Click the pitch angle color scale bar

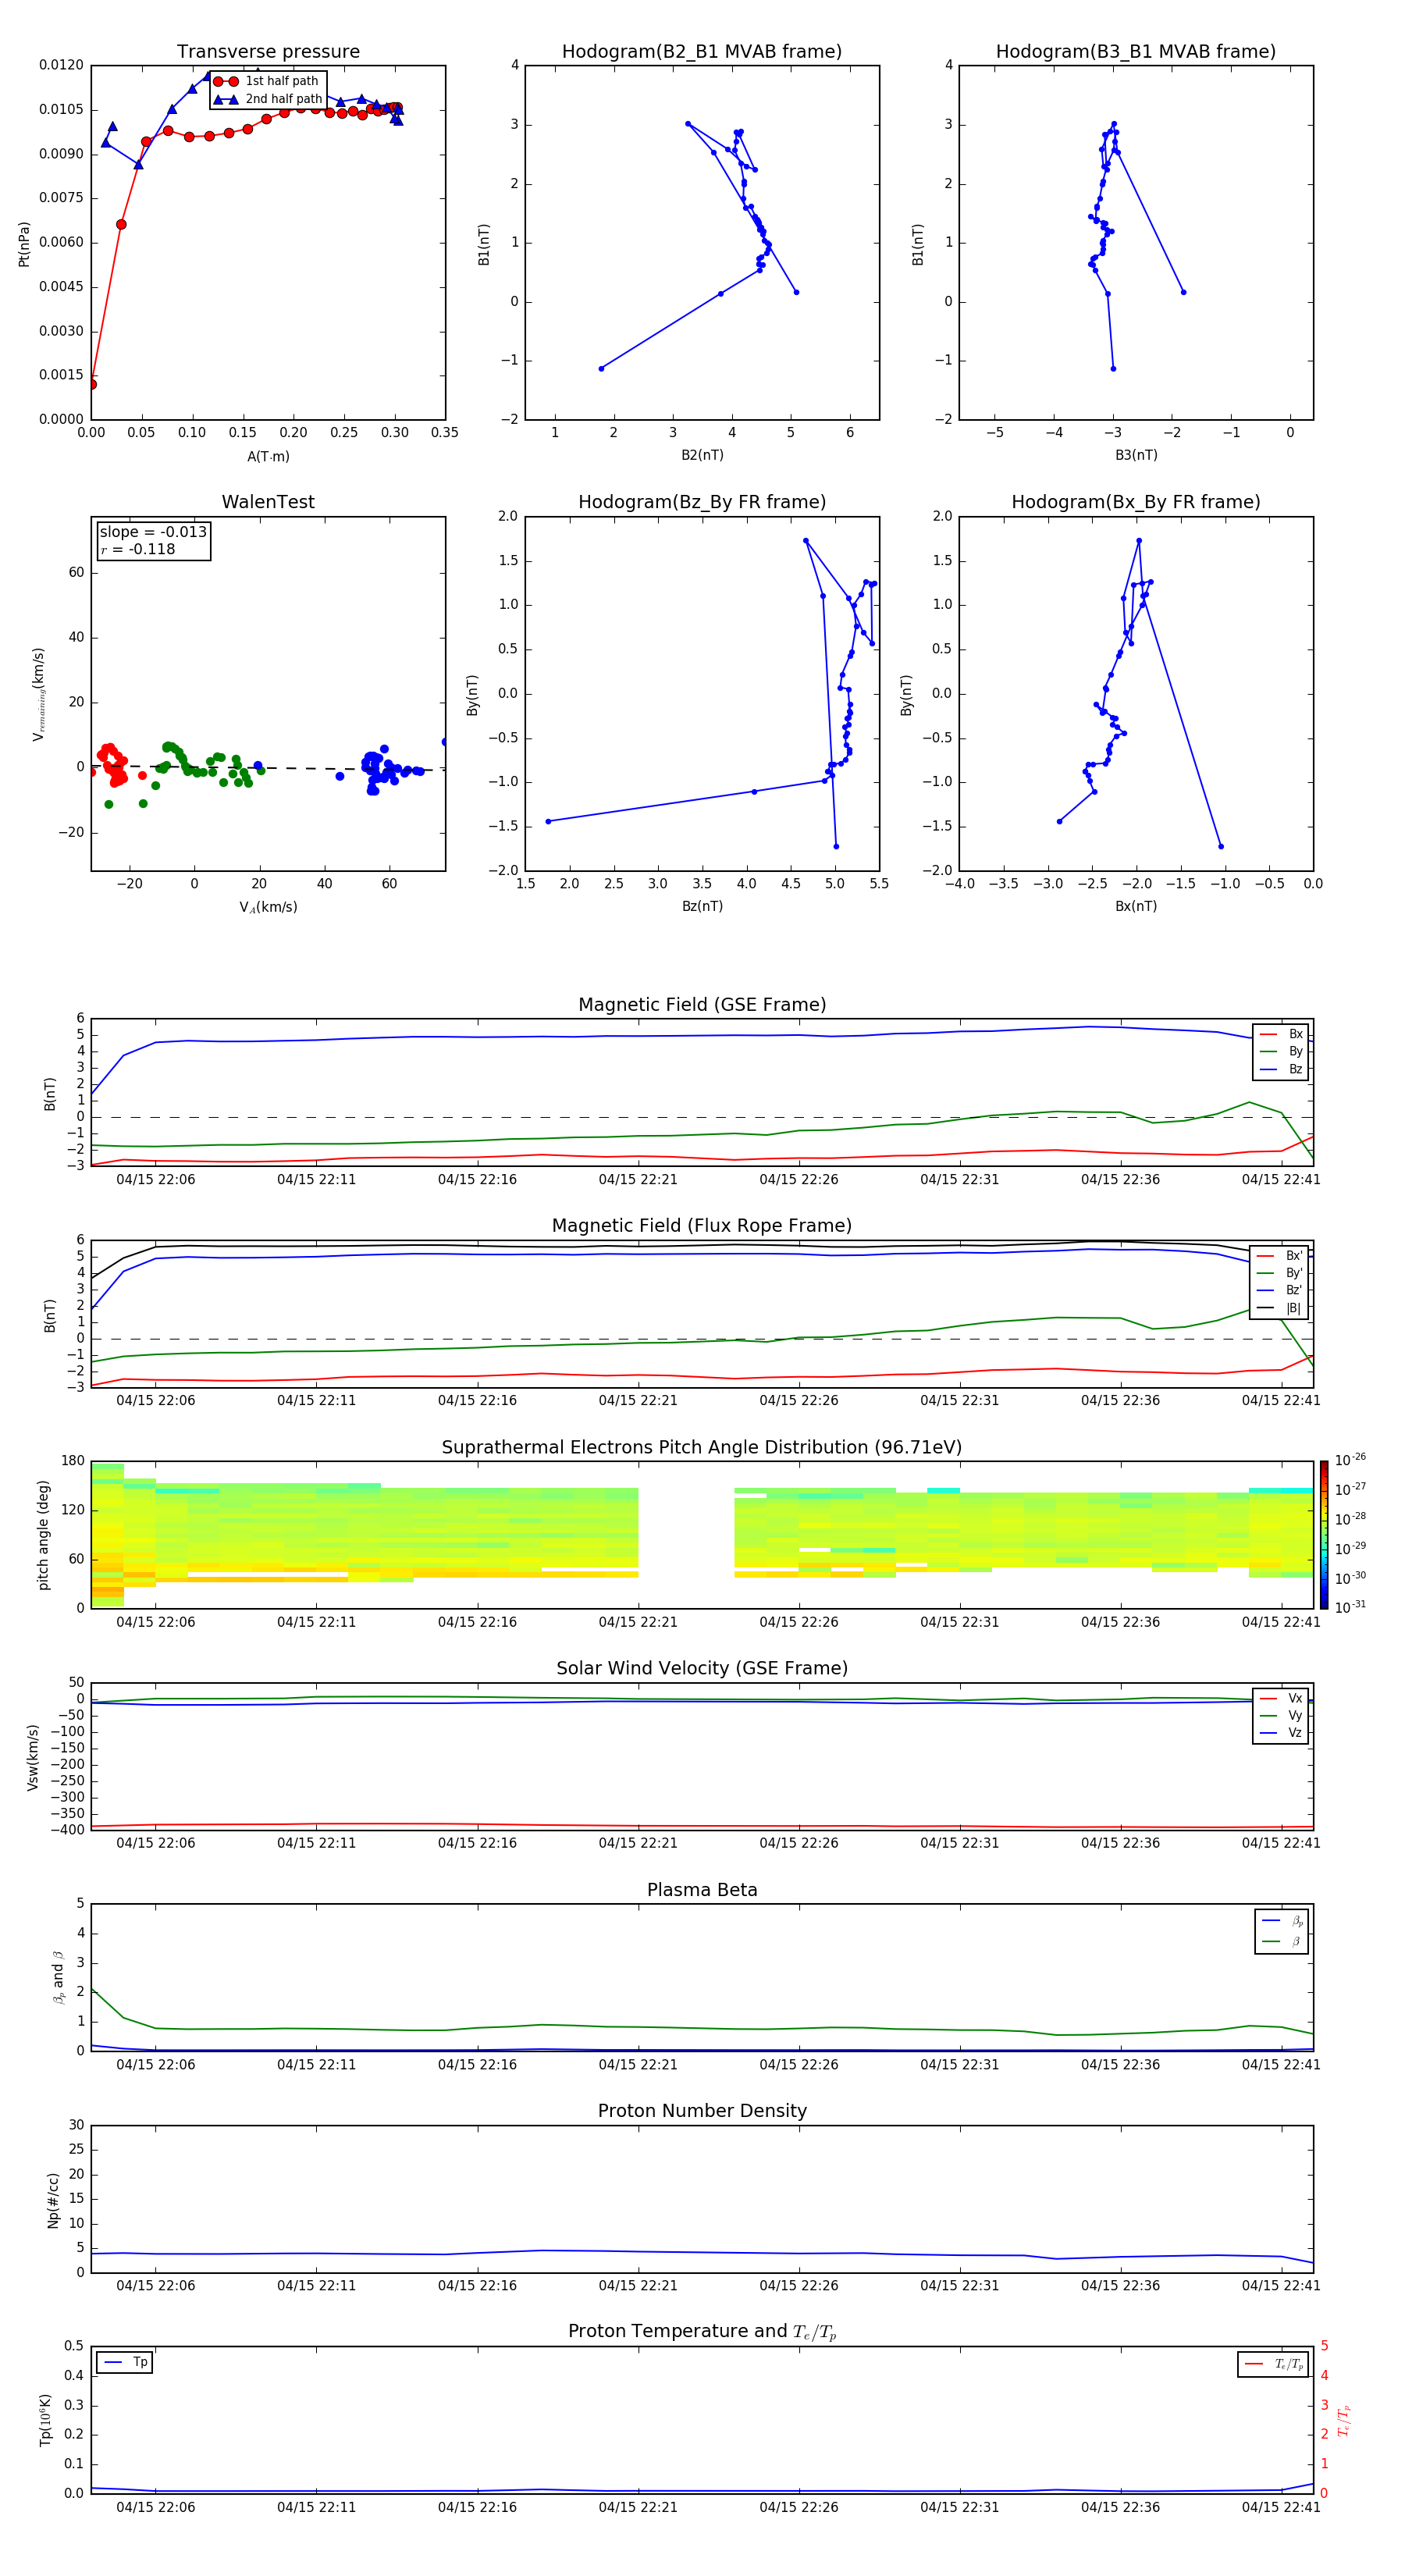click(1324, 1535)
